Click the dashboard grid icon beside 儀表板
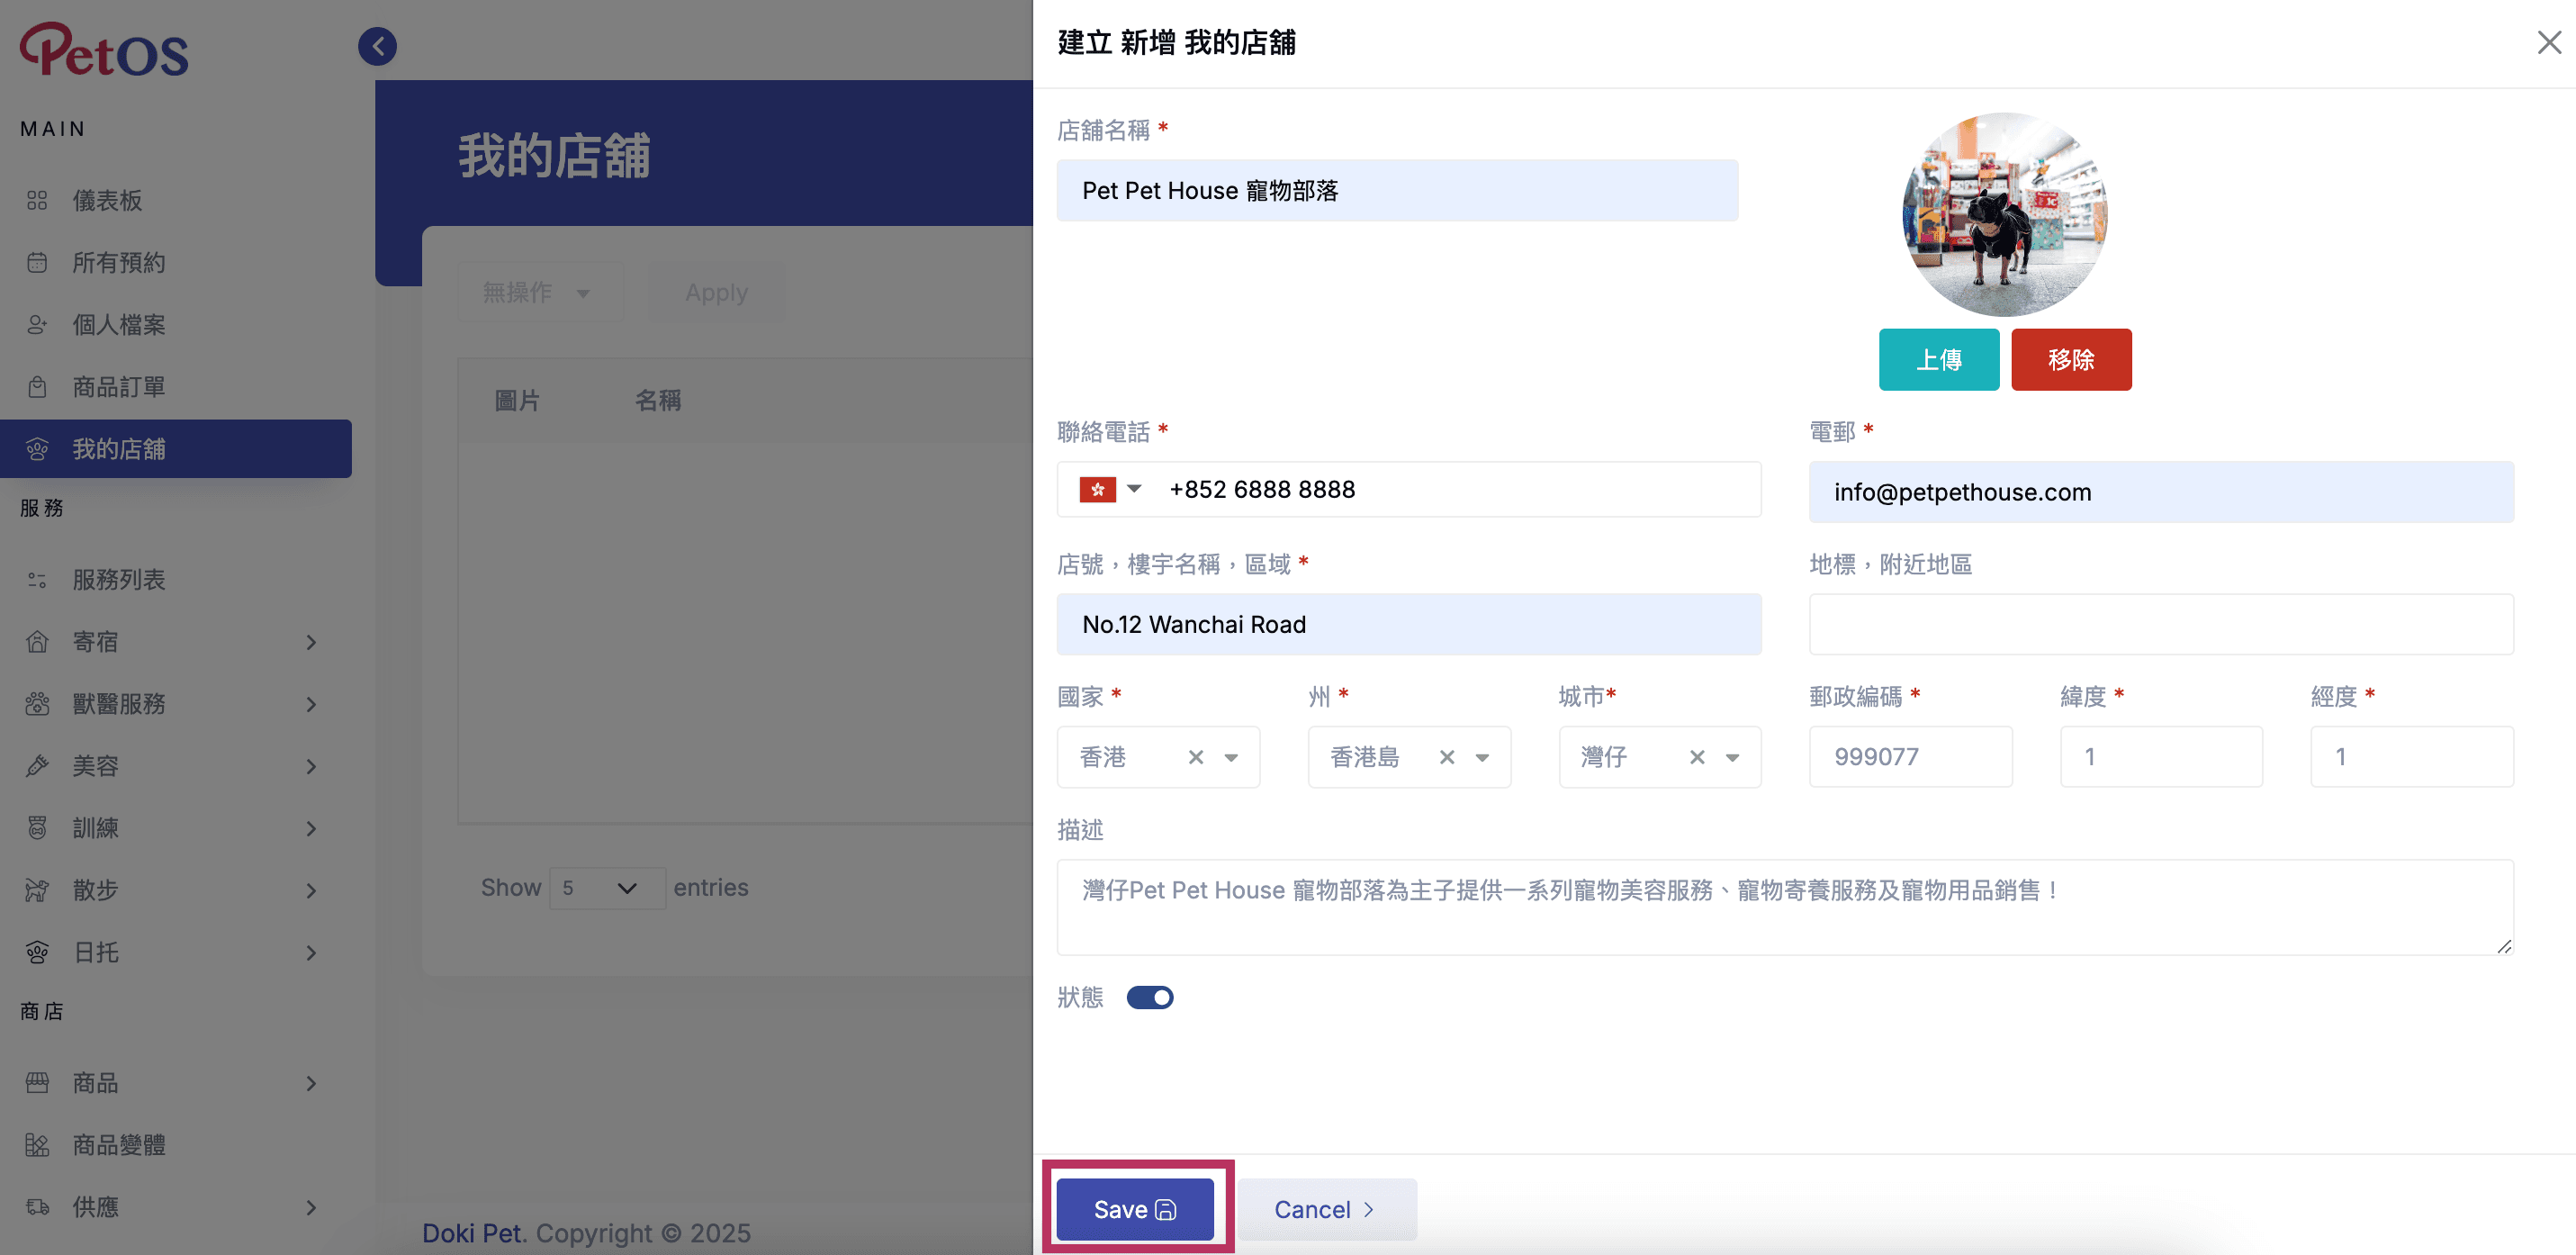The image size is (2576, 1255). (x=37, y=201)
